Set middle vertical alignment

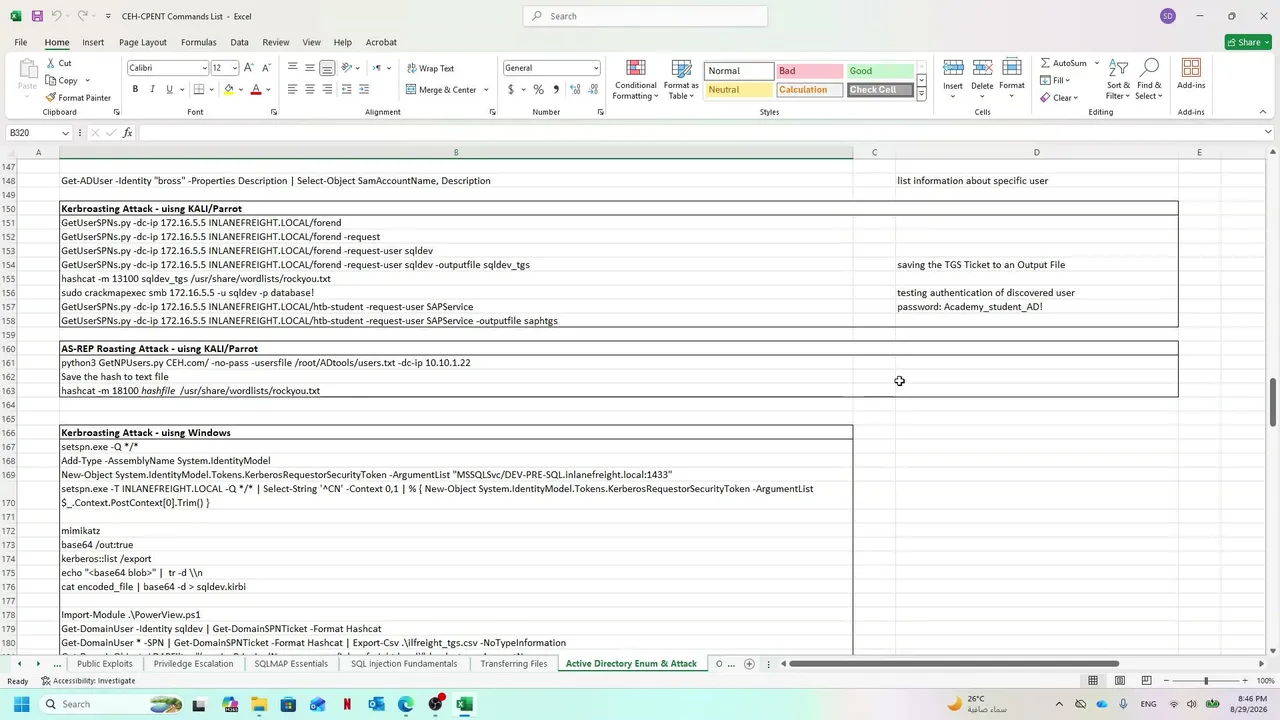tap(310, 68)
